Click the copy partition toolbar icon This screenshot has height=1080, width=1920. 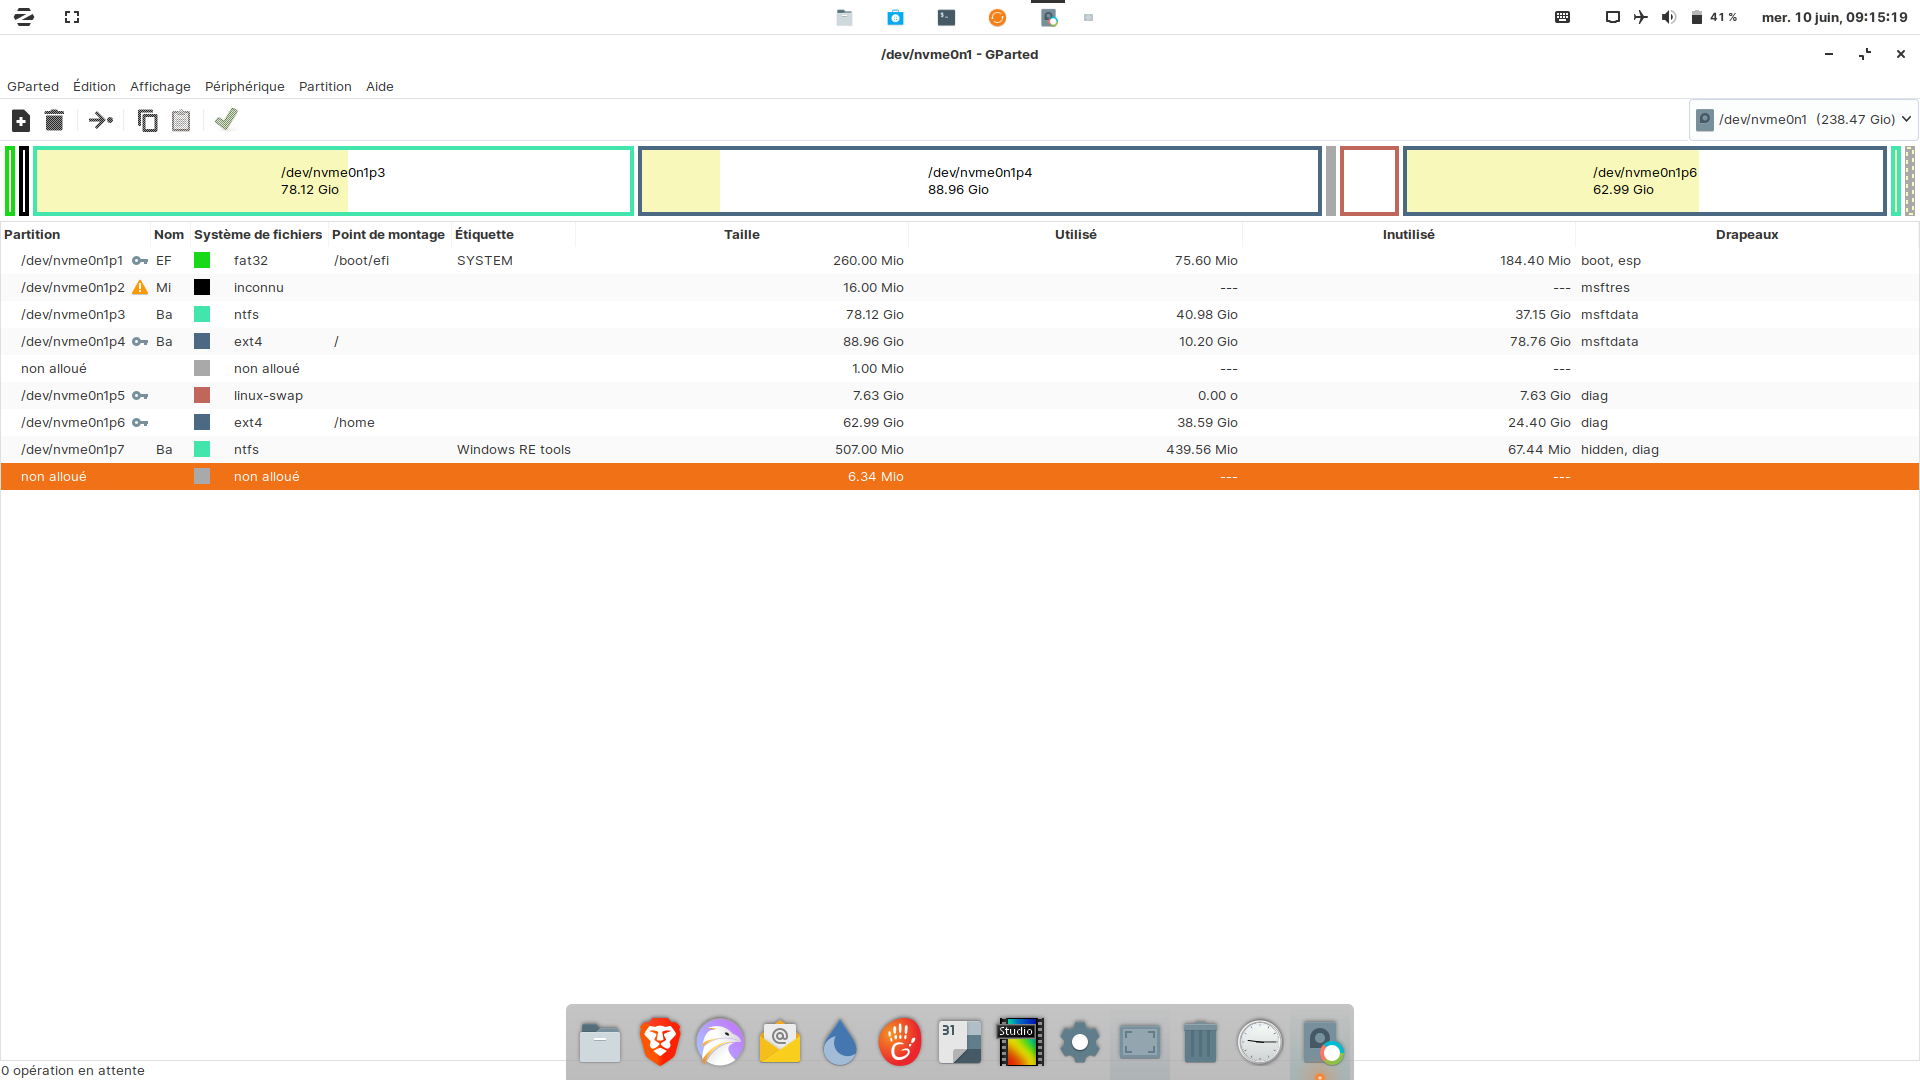(147, 121)
